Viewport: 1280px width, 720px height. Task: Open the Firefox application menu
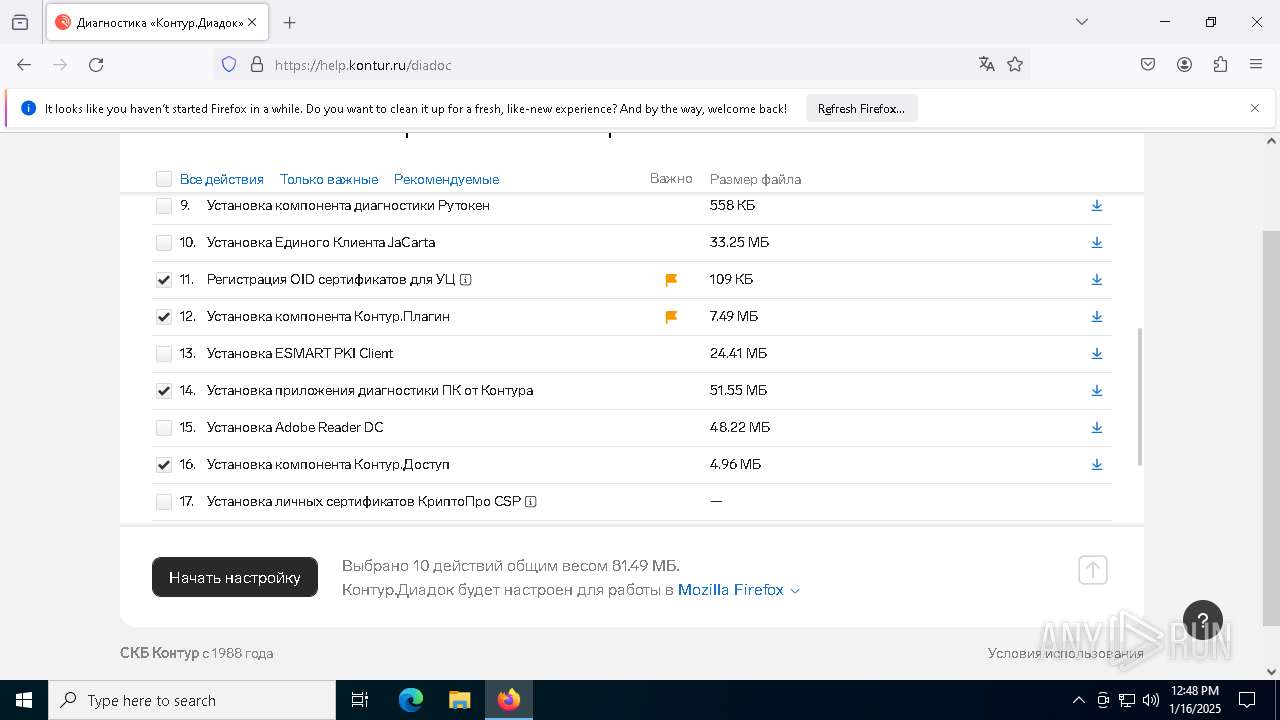point(1256,65)
